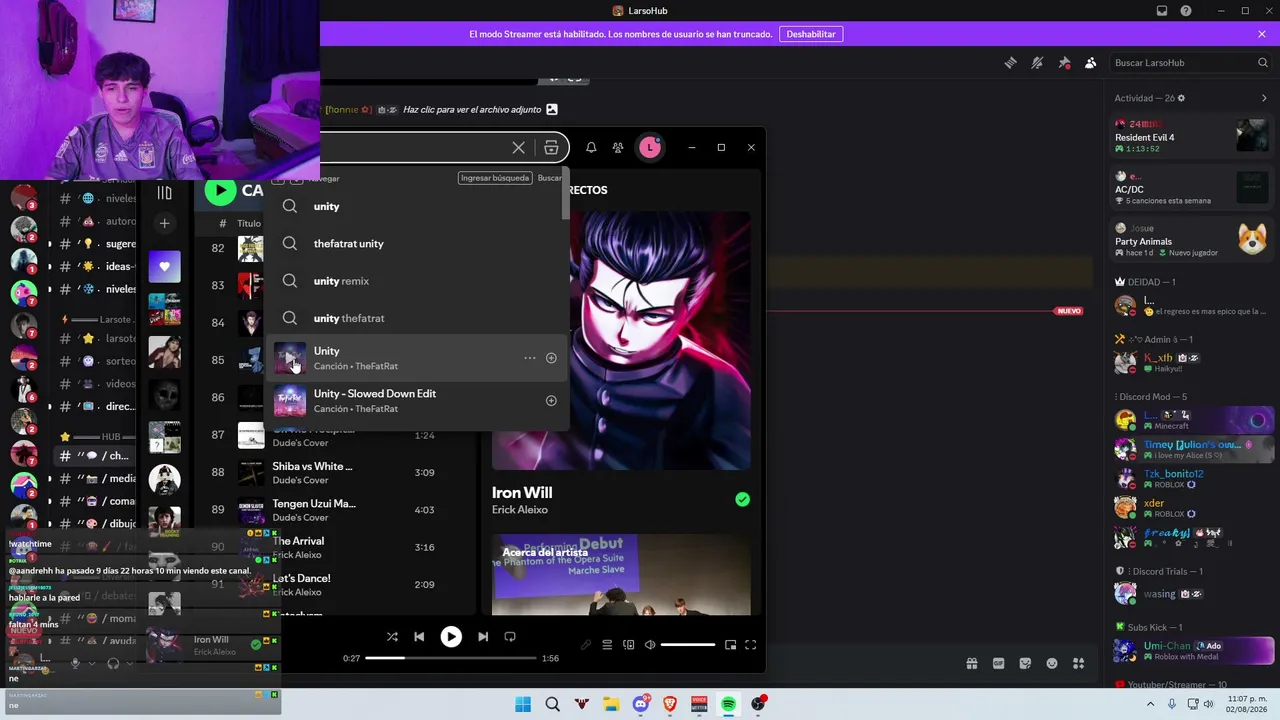Open the Liked Songs heart playlist
This screenshot has width=1280, height=720.
click(165, 267)
